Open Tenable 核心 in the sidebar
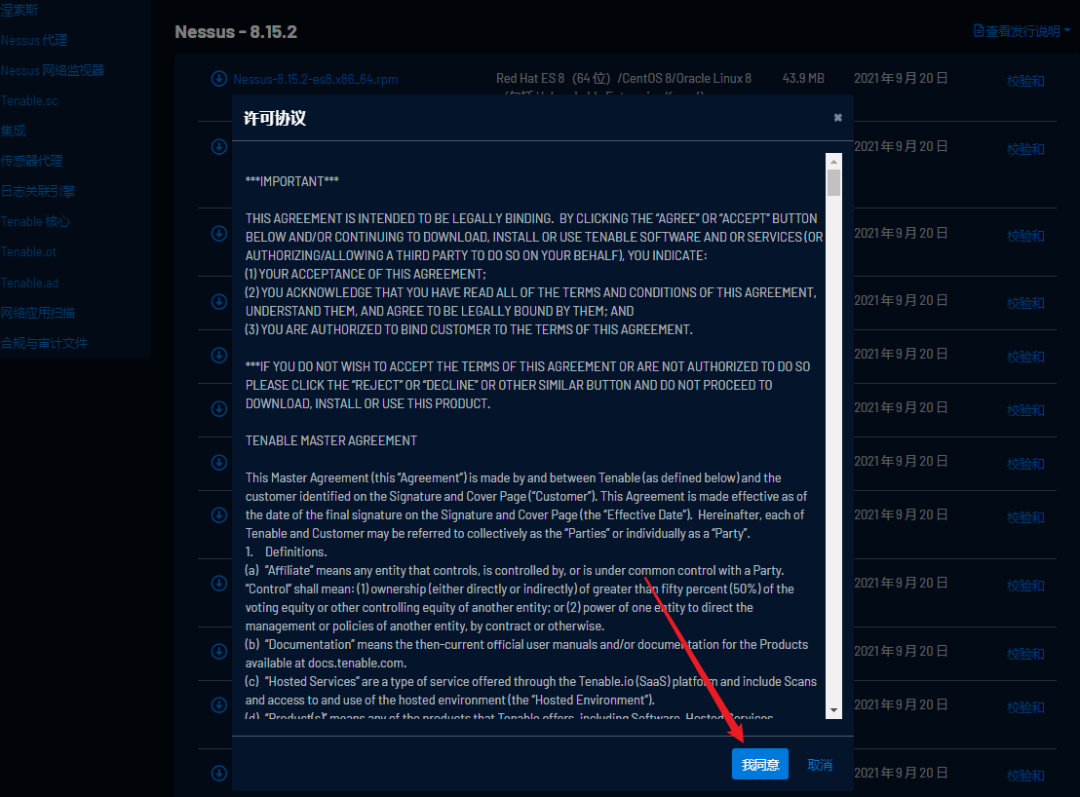Image resolution: width=1080 pixels, height=797 pixels. tap(35, 221)
